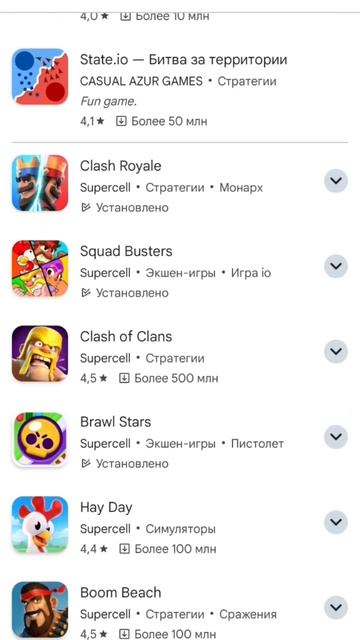Select the Clash of Clans barbarian icon
Screen dimensions: 360x640
coord(40,353)
